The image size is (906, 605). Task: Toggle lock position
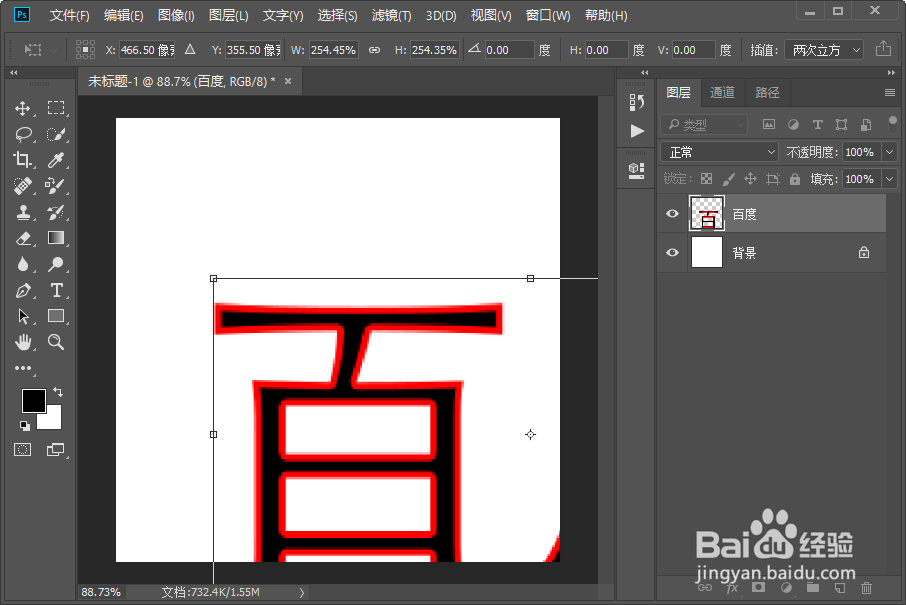coord(750,179)
